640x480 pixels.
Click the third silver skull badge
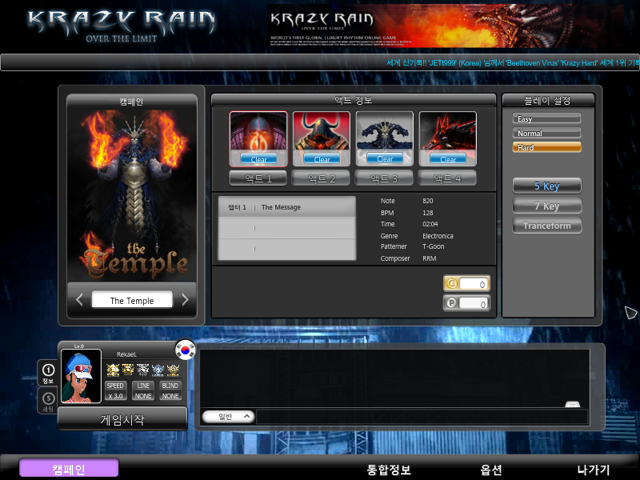pos(143,370)
